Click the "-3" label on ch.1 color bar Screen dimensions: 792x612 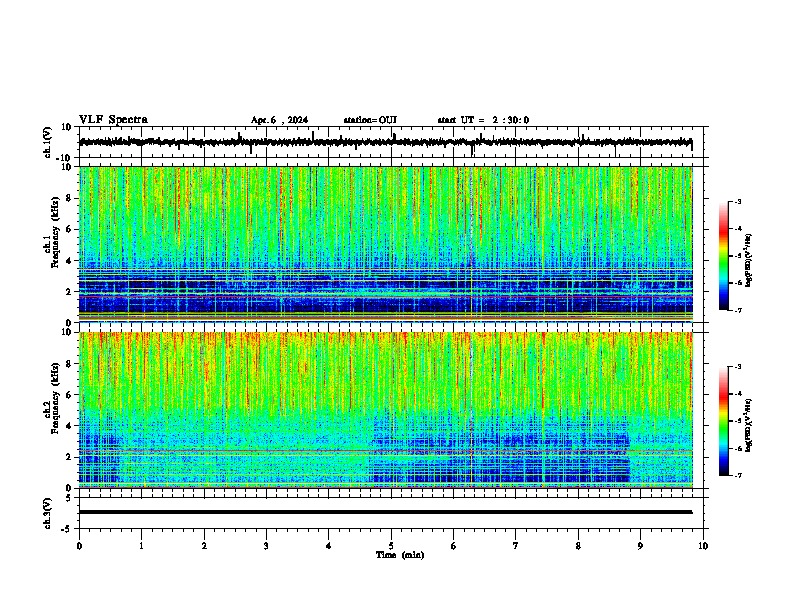737,201
